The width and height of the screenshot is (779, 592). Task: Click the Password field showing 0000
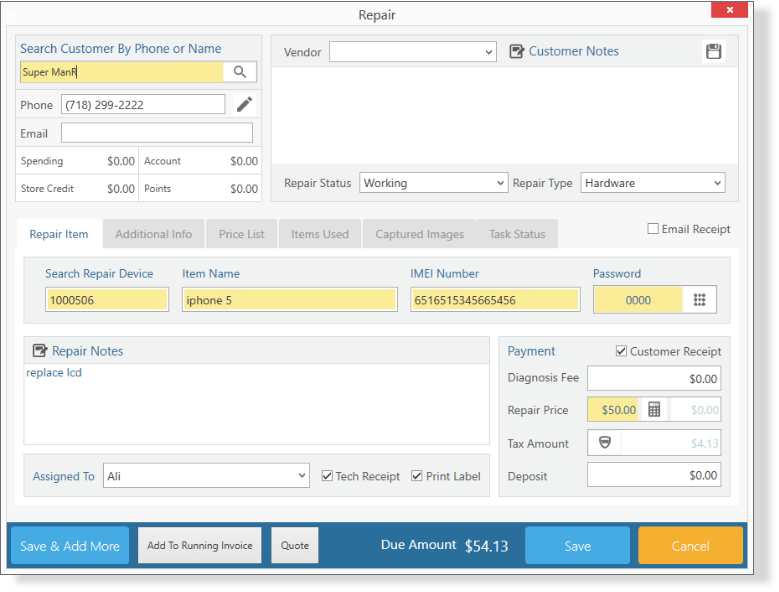coord(638,300)
